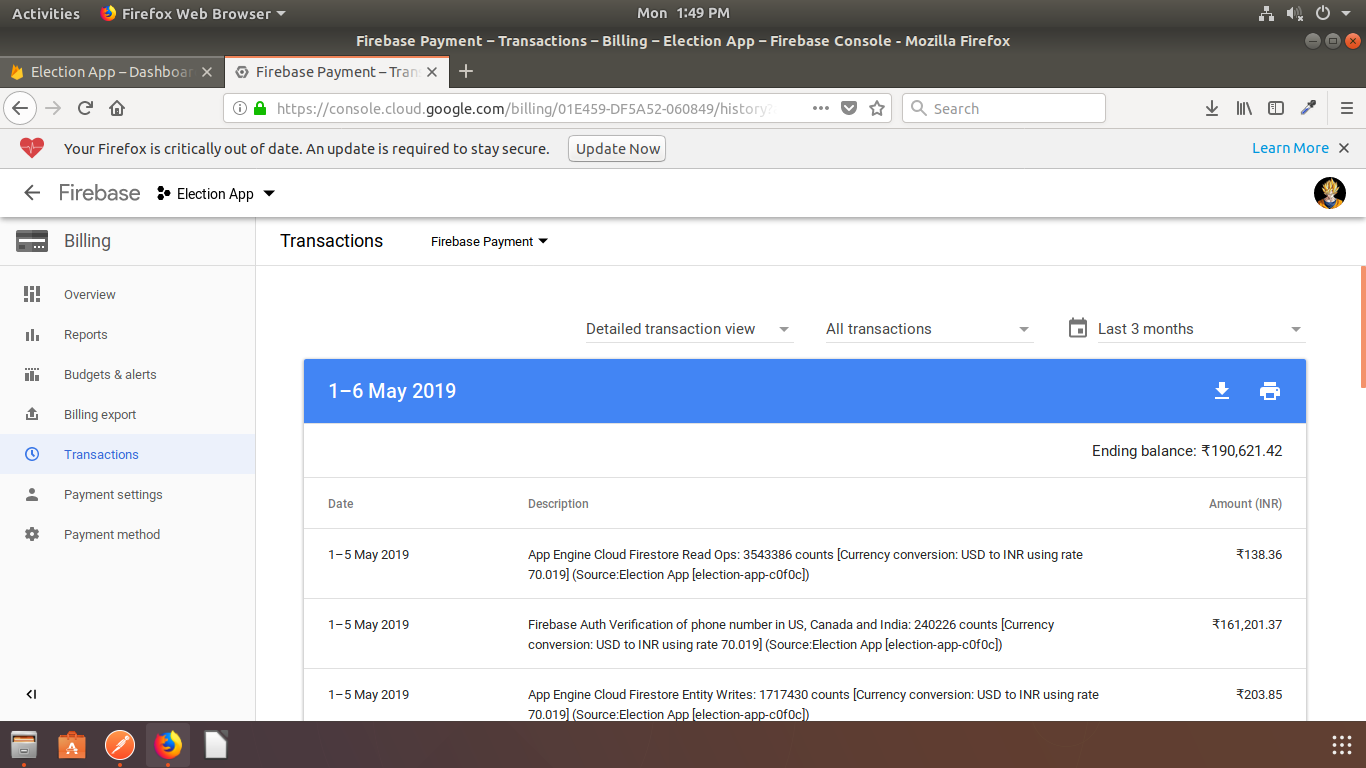Open the Firefox hamburger menu
The height and width of the screenshot is (768, 1366).
(1346, 108)
